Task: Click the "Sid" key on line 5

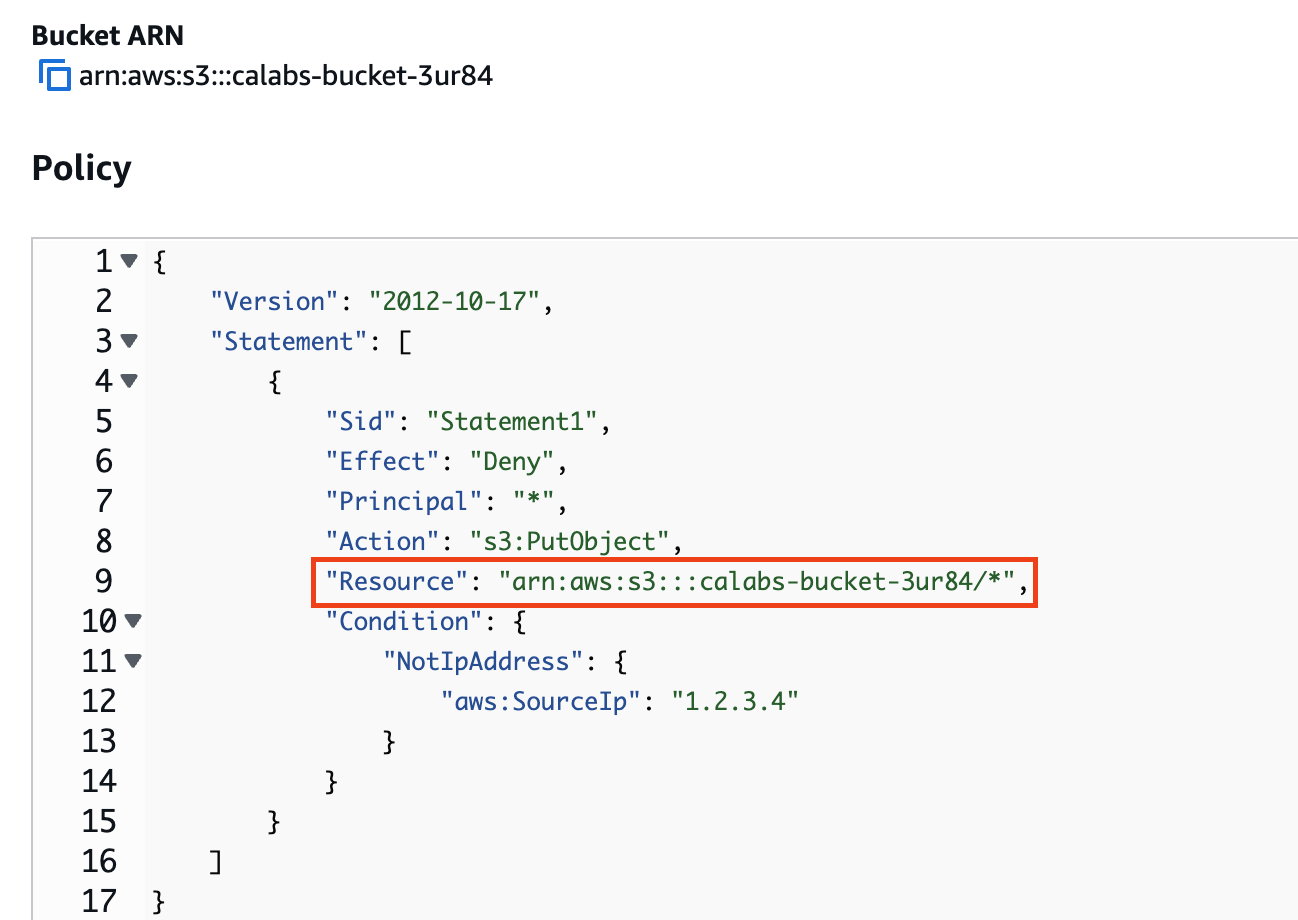Action: pyautogui.click(x=362, y=421)
